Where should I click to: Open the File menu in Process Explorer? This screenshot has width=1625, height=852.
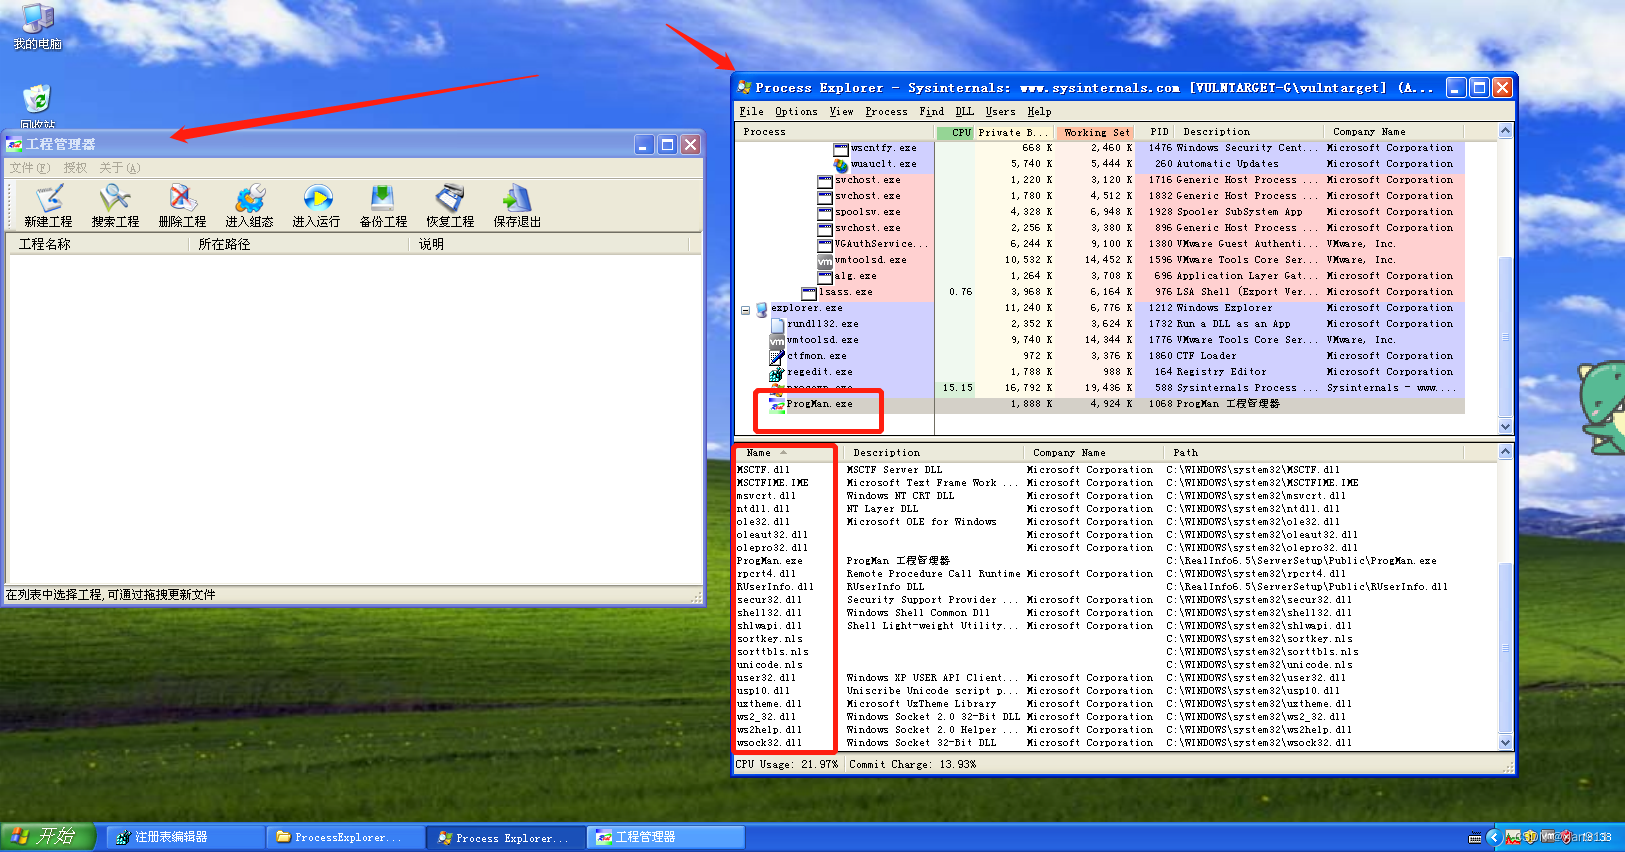pyautogui.click(x=751, y=112)
